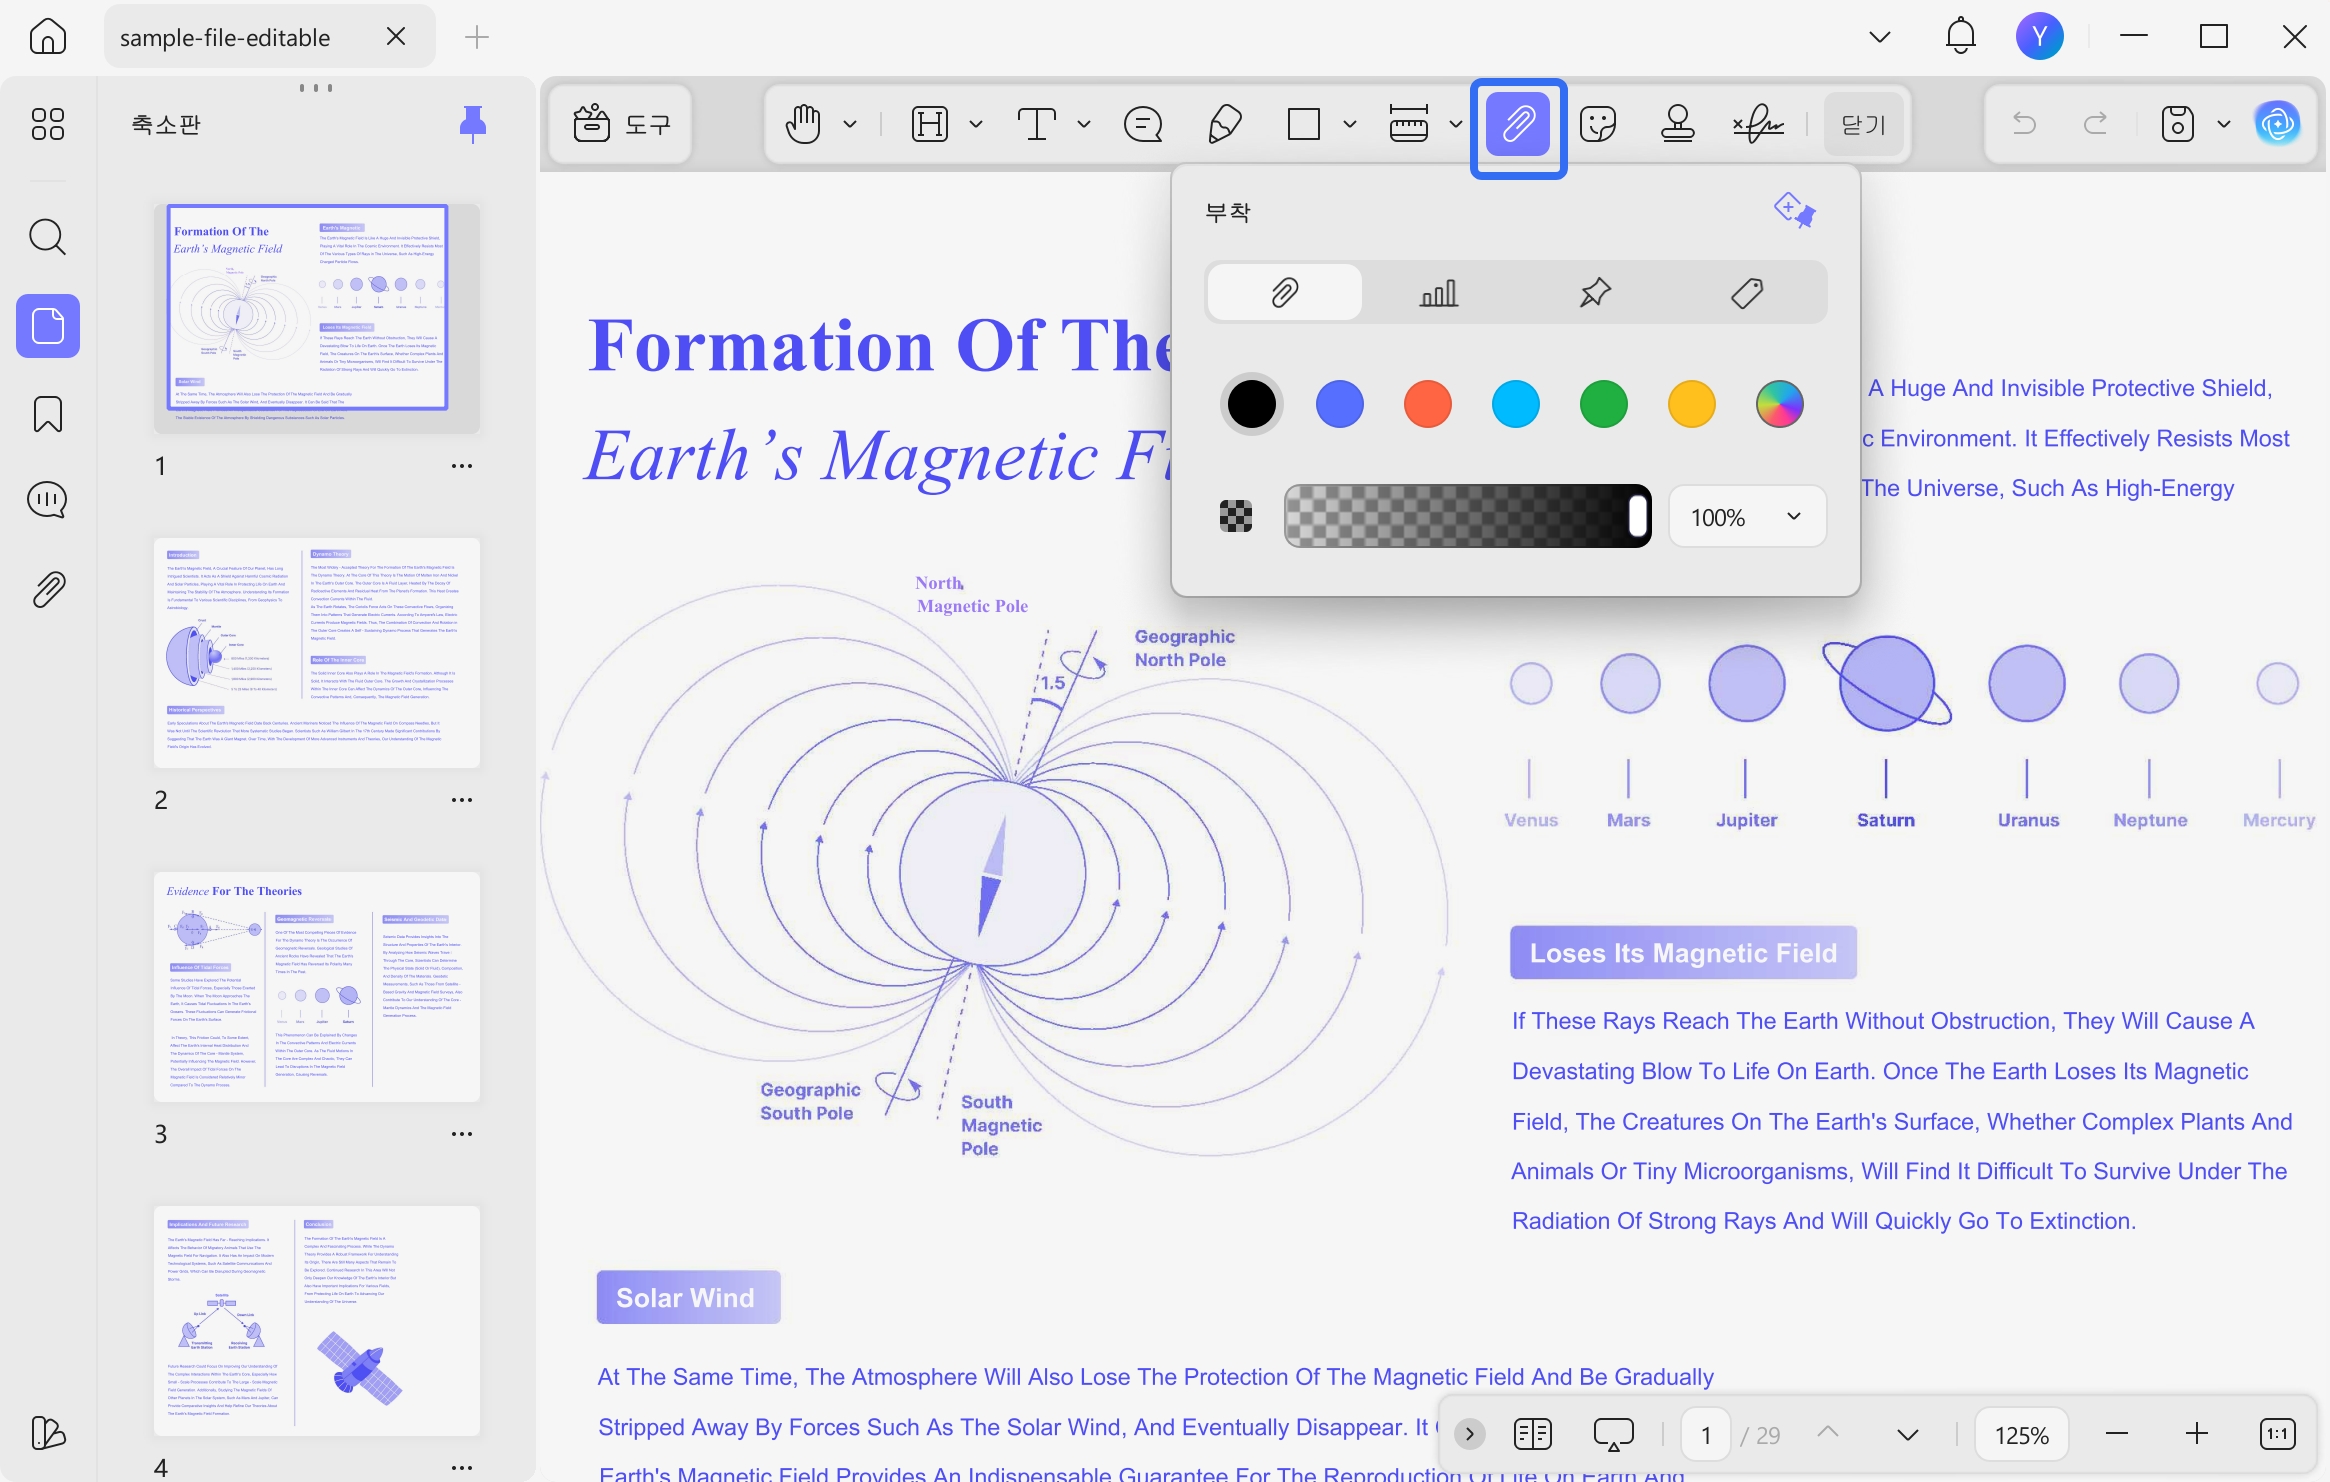The height and width of the screenshot is (1482, 2330).
Task: Expand the hand tool dropdown arrow
Action: coord(850,124)
